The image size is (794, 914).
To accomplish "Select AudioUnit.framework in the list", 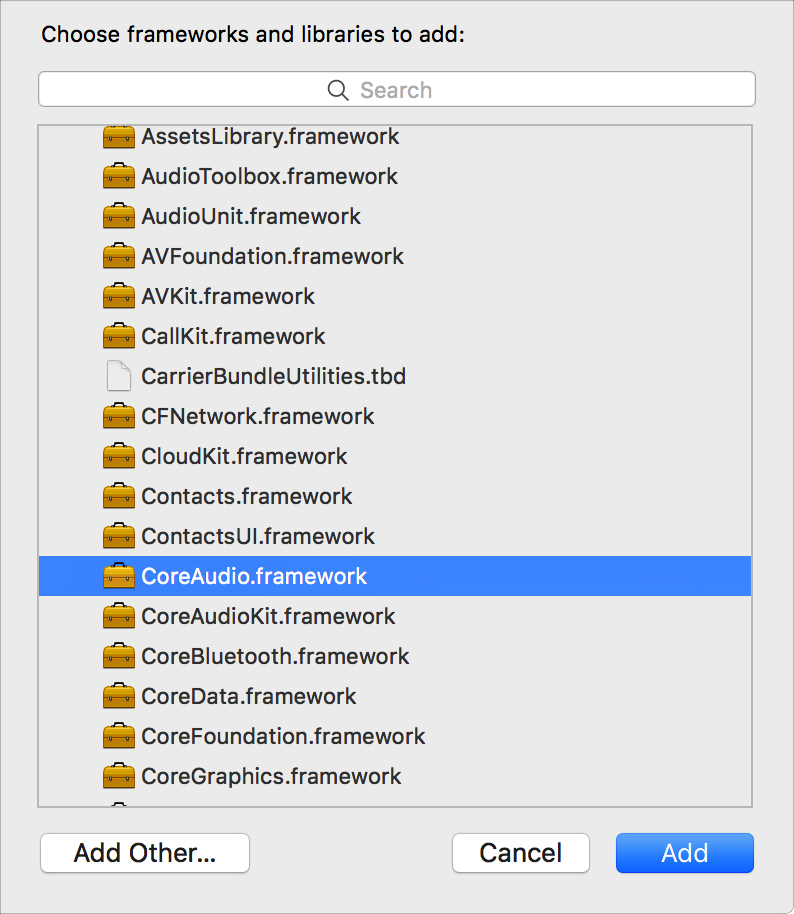I will [251, 216].
